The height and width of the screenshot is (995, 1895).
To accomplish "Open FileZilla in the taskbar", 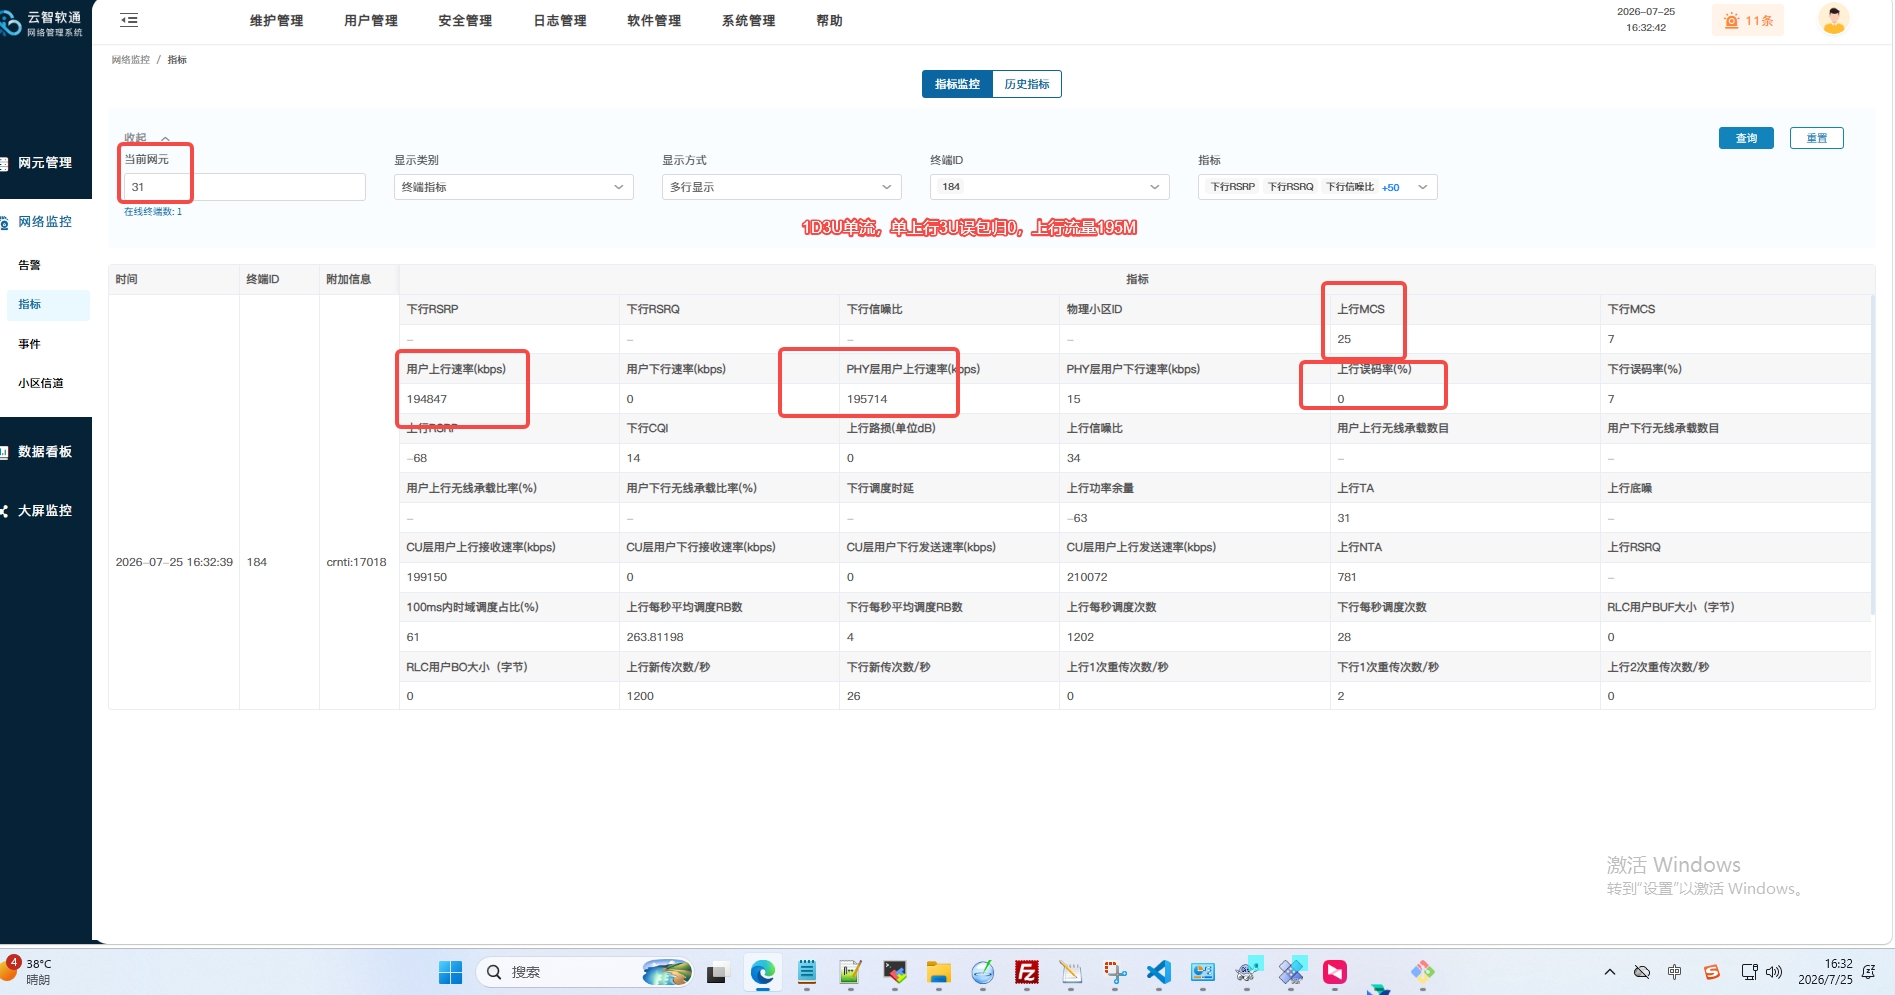I will point(1027,972).
